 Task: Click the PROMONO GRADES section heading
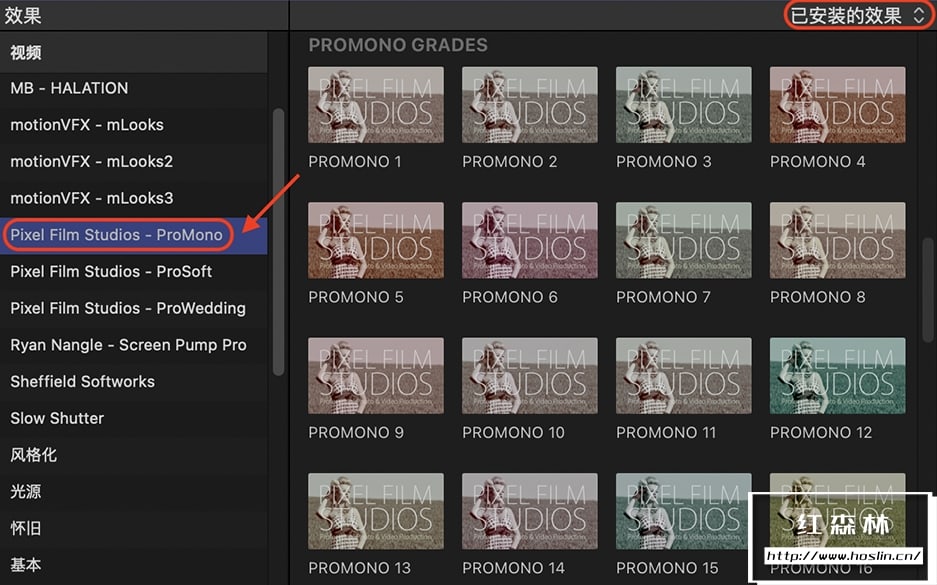click(398, 45)
